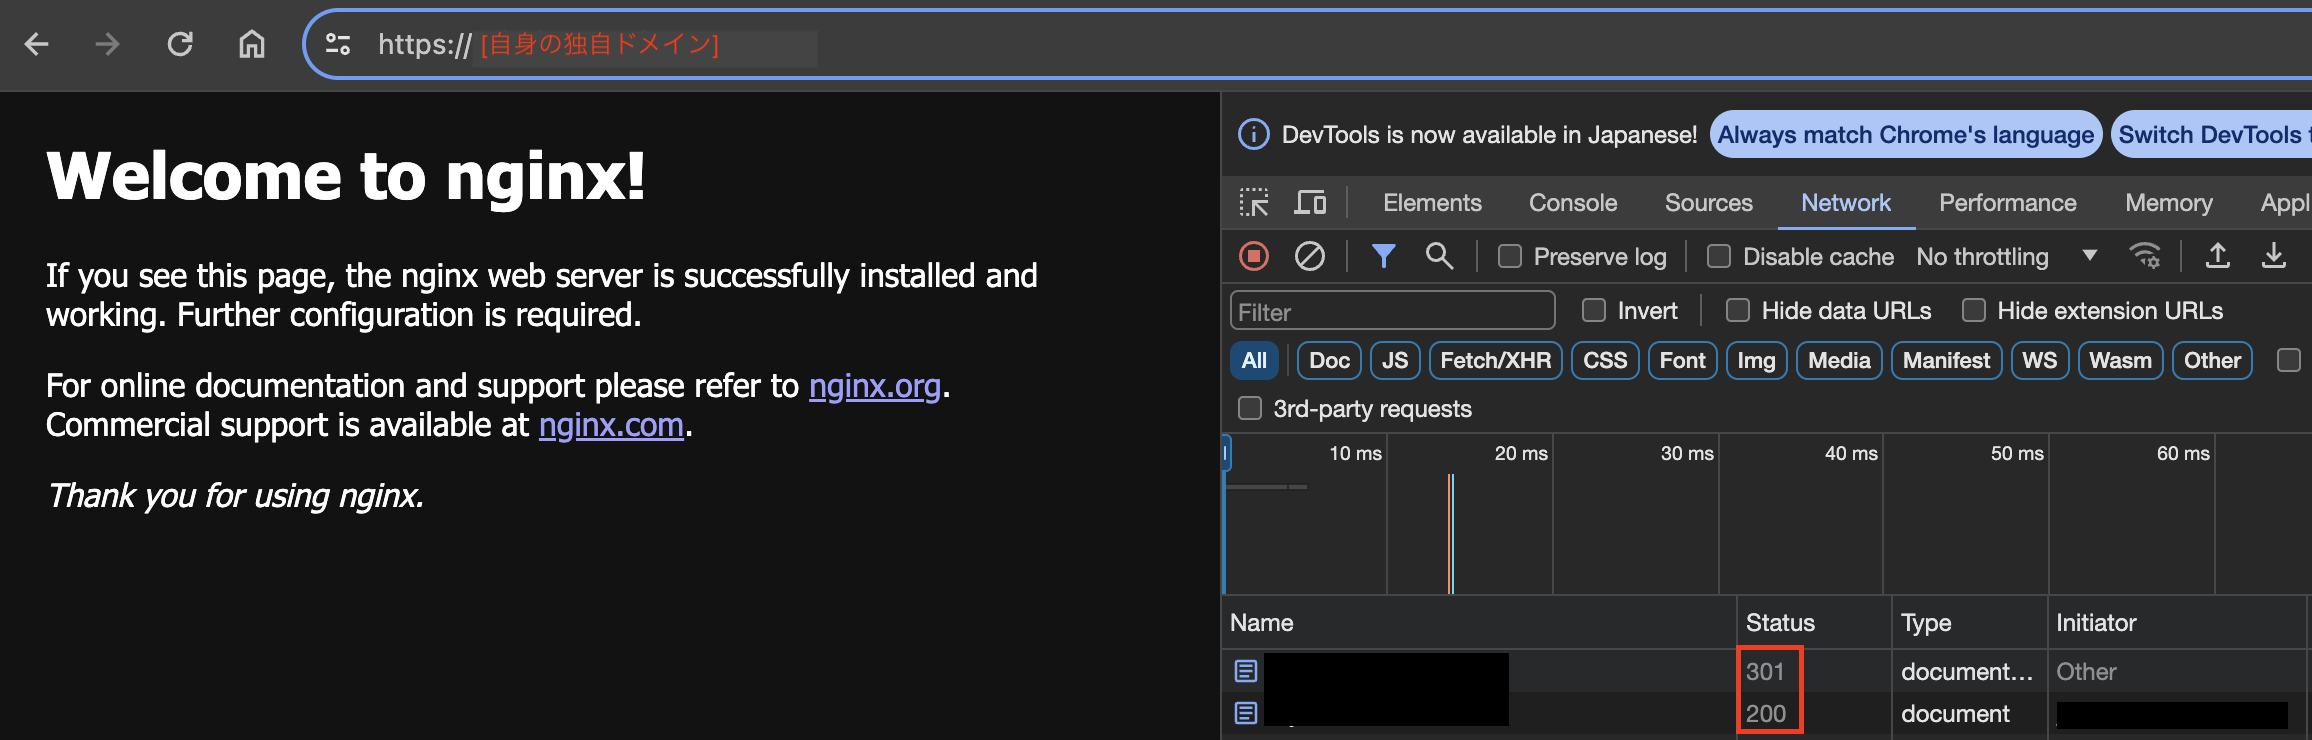Sort by the Status column header
Image resolution: width=2312 pixels, height=740 pixels.
(1814, 623)
